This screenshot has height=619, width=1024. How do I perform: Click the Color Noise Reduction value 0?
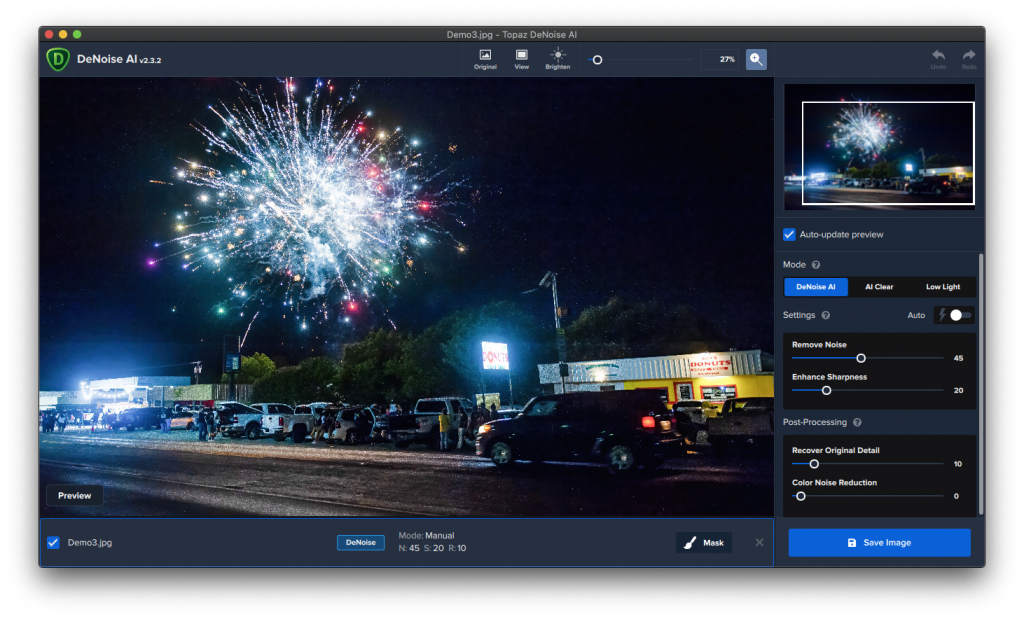pos(956,496)
